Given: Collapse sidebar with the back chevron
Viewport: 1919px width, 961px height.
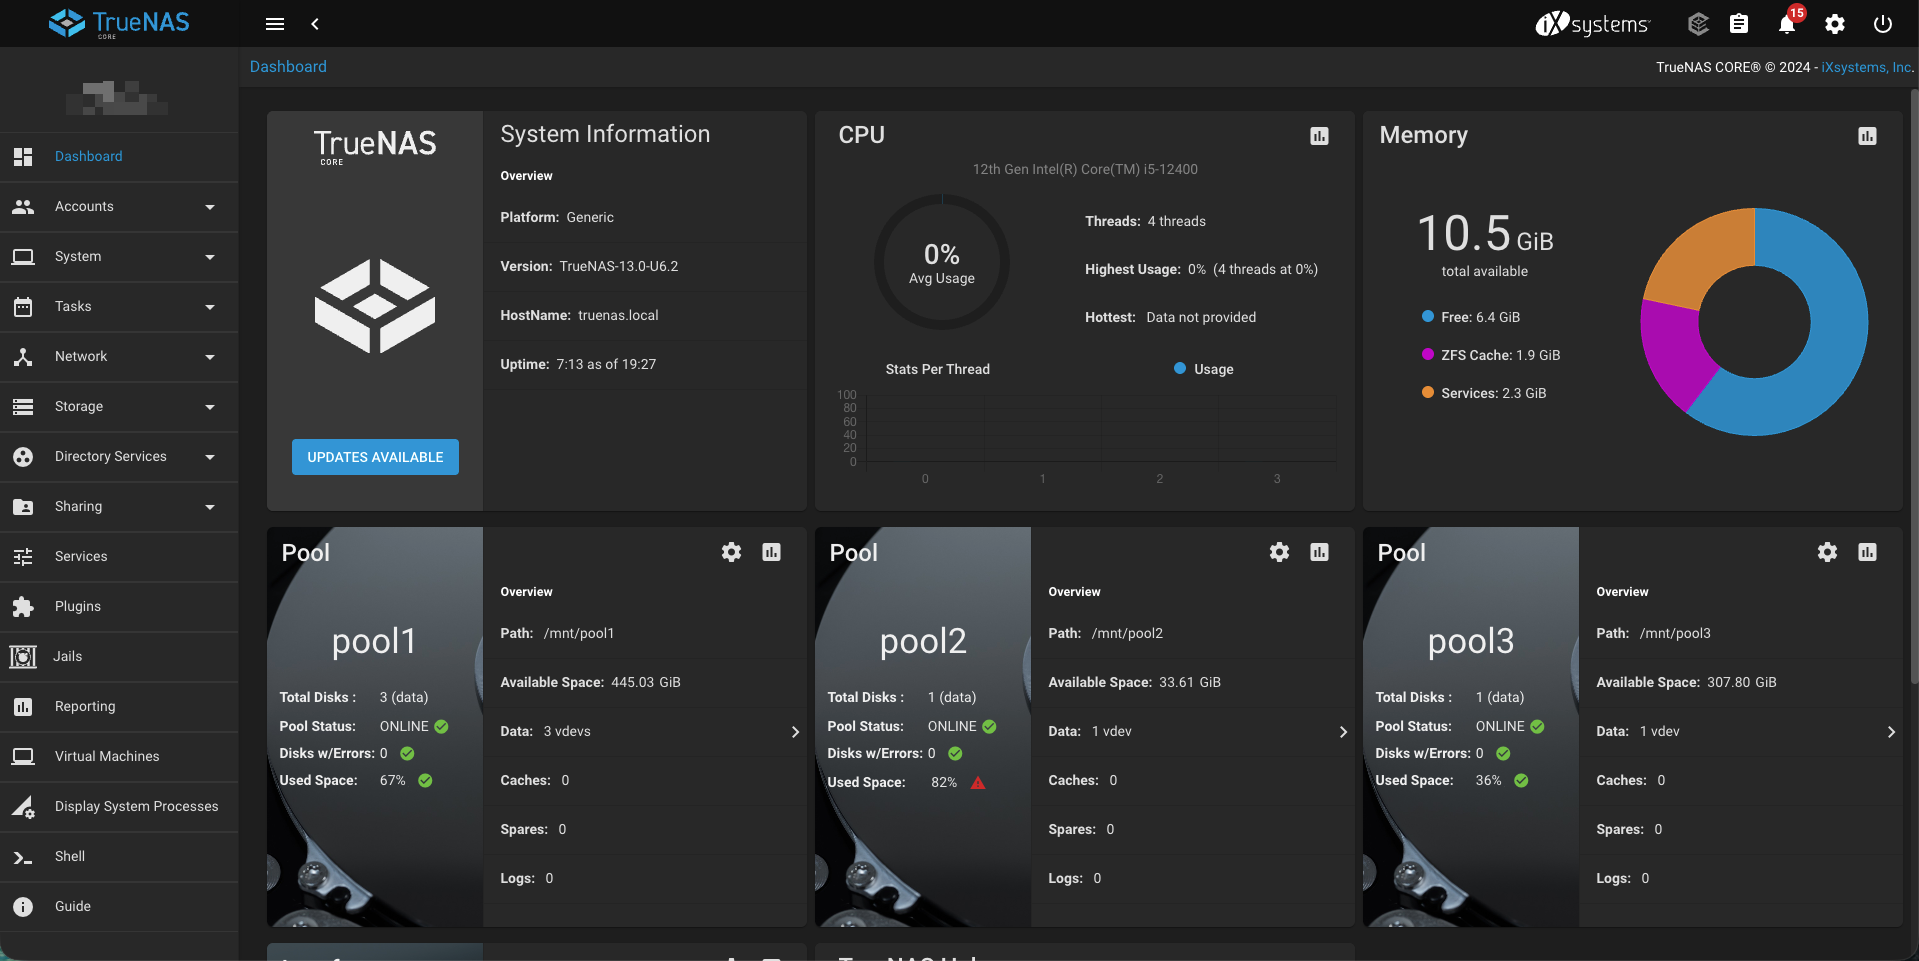Looking at the screenshot, I should click(x=315, y=24).
